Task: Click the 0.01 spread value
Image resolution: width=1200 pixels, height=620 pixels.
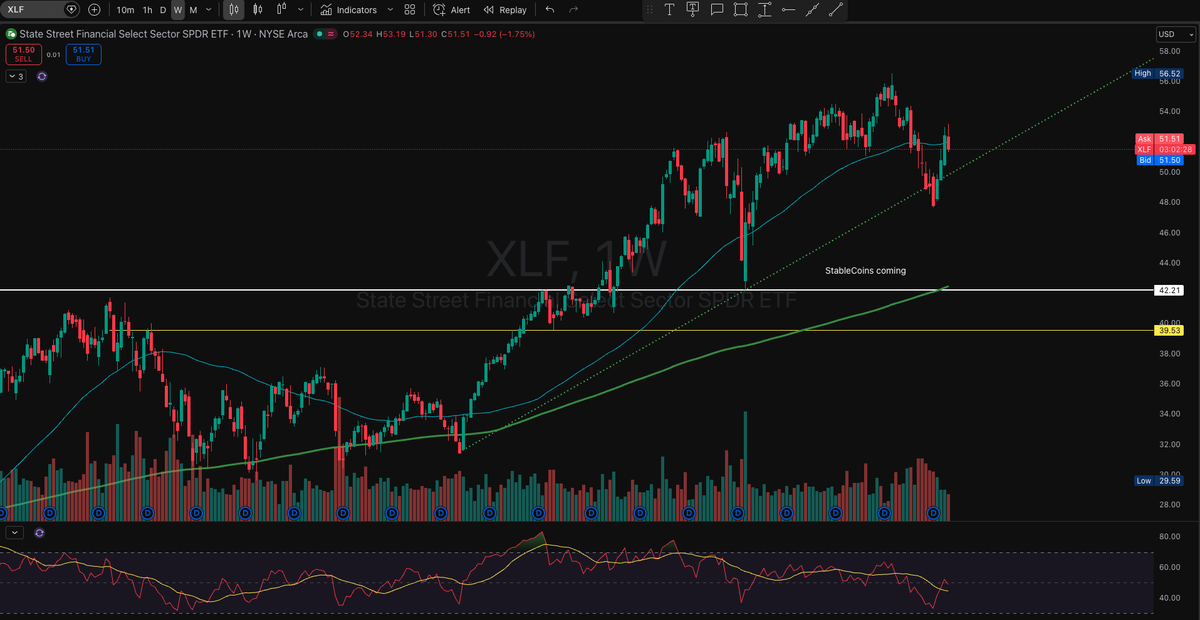Action: coord(54,54)
